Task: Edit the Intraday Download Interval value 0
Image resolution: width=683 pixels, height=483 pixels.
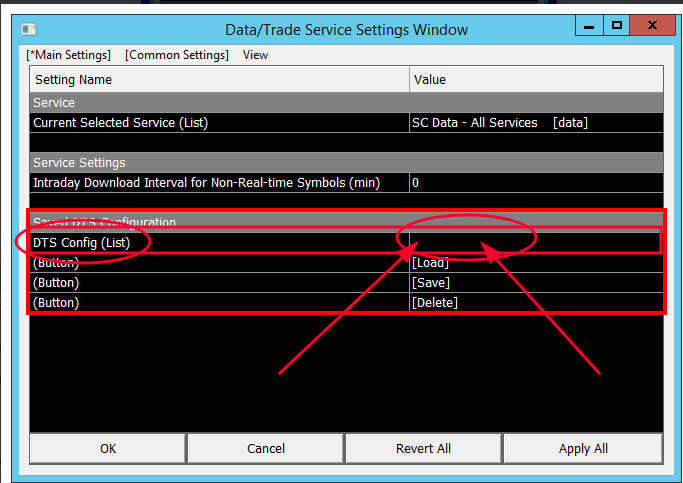Action: (536, 182)
